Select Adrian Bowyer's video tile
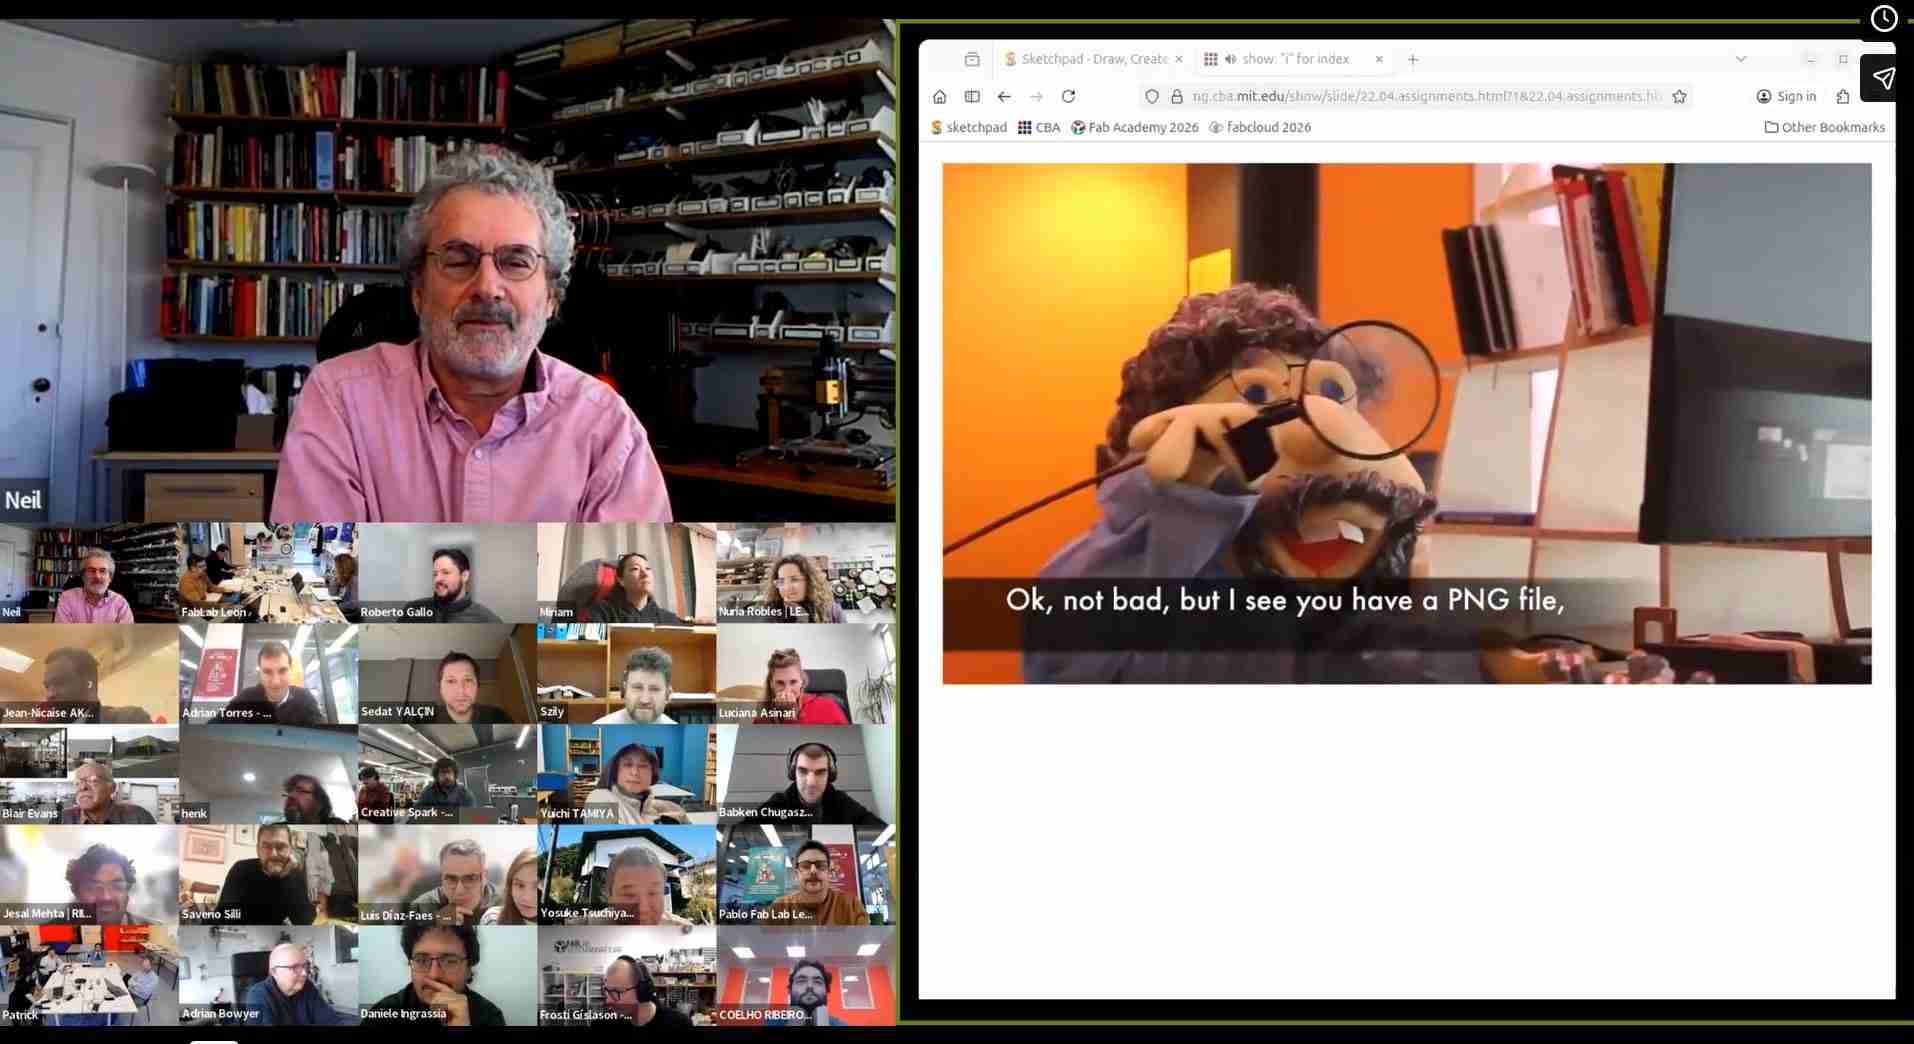This screenshot has width=1914, height=1044. [268, 976]
